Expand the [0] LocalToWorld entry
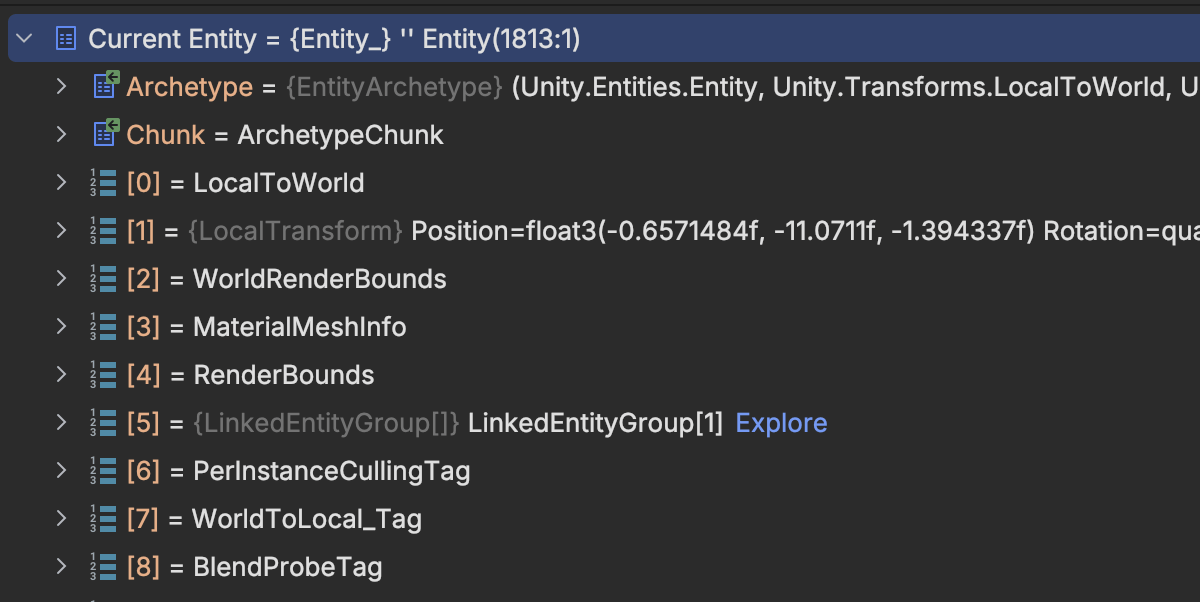Screen dimensions: 1200x602 pos(62,183)
